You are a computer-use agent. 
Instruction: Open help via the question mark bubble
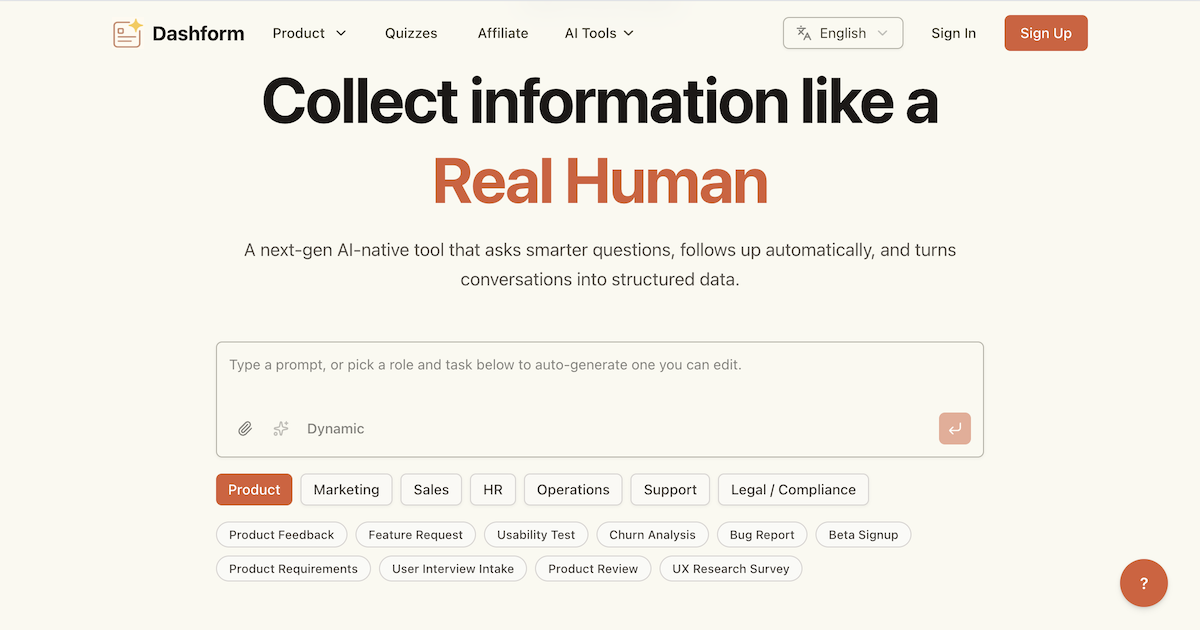1144,583
